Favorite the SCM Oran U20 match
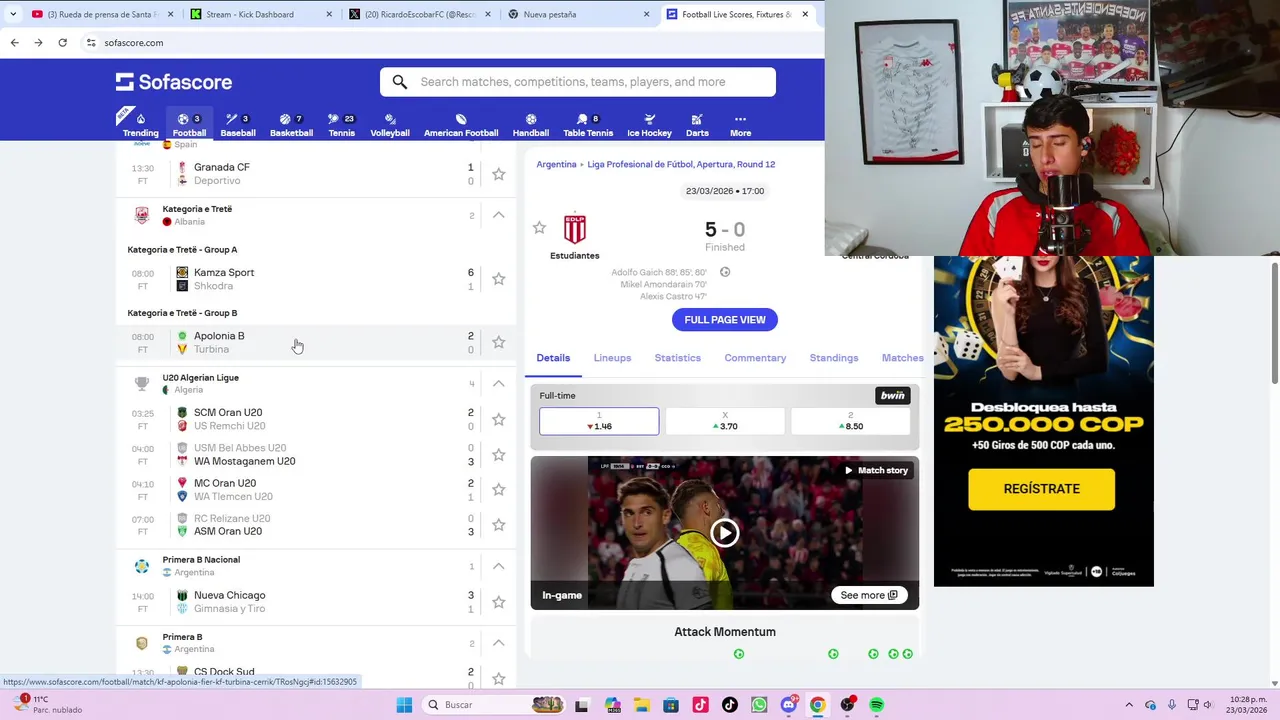The height and width of the screenshot is (720, 1280). click(x=499, y=419)
